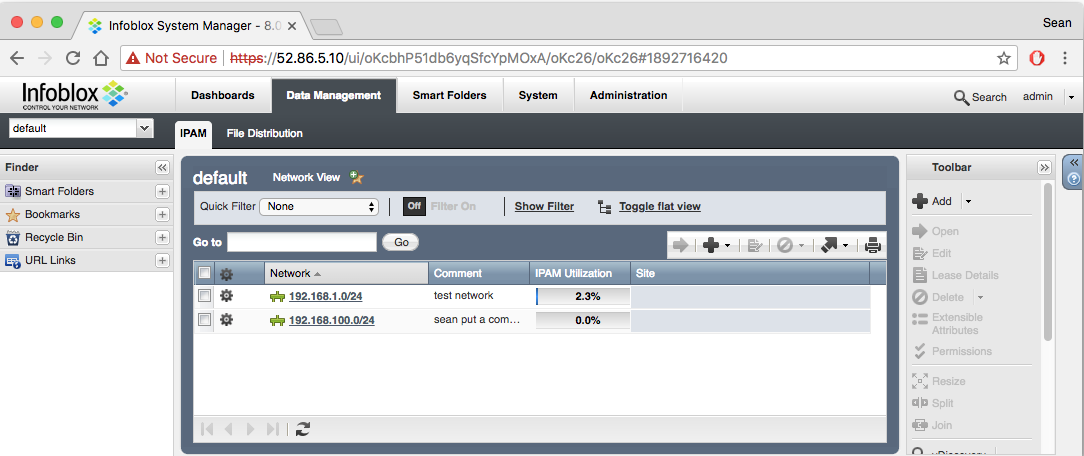Bookmark the page with the star icon
The image size is (1084, 456).
tap(1004, 58)
